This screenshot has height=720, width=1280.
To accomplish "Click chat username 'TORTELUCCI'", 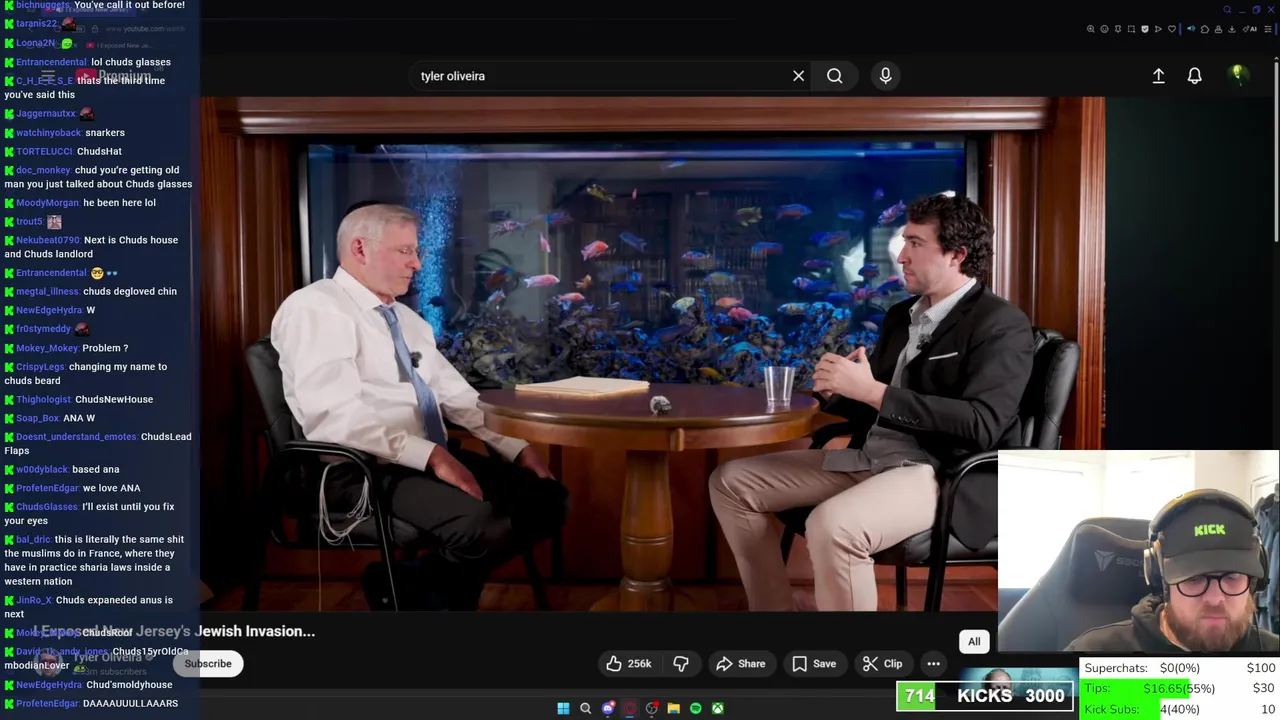I will coord(44,152).
